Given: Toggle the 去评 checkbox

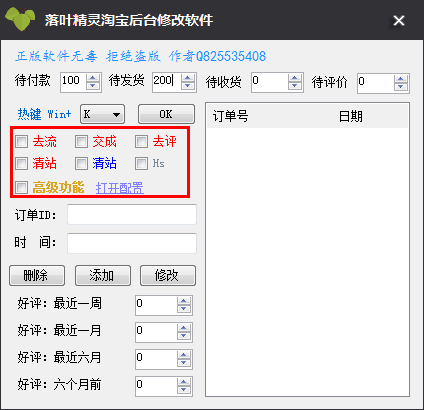Looking at the screenshot, I should point(141,142).
